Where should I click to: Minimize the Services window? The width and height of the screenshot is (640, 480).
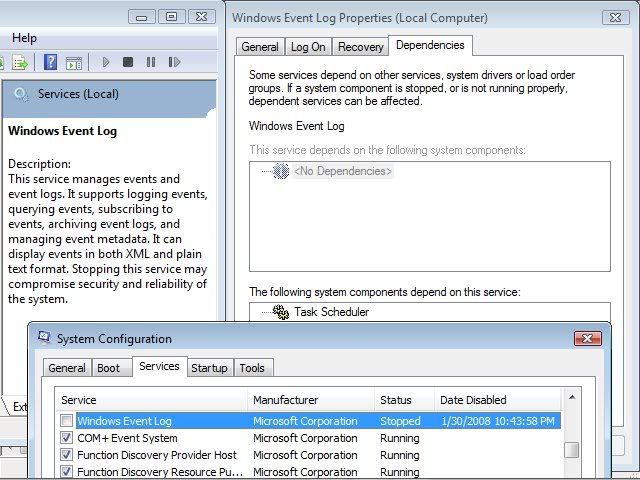pyautogui.click(x=142, y=17)
